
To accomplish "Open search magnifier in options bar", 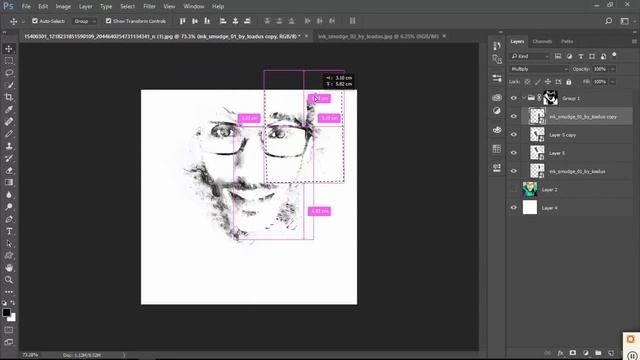I will (x=609, y=21).
